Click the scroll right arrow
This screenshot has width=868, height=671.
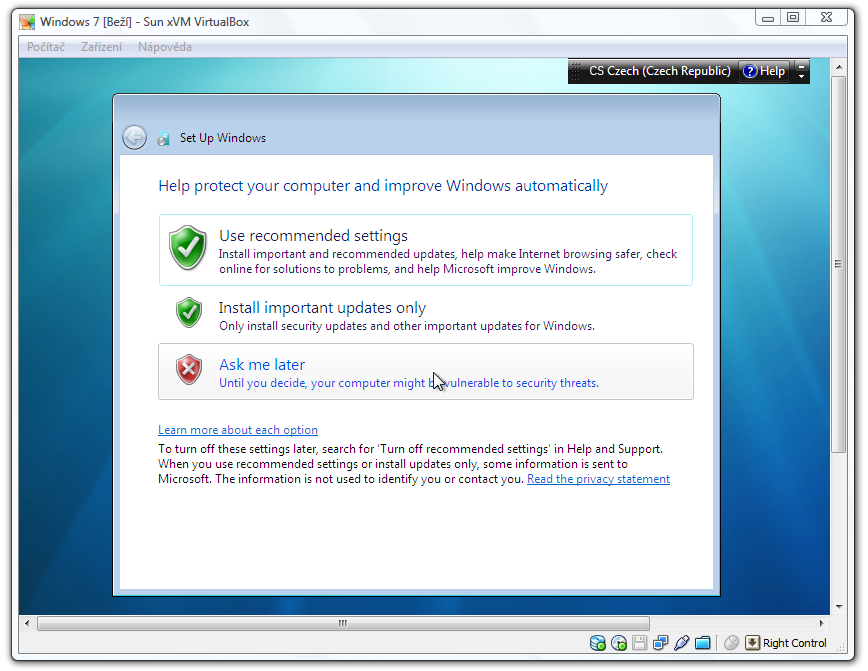(822, 623)
